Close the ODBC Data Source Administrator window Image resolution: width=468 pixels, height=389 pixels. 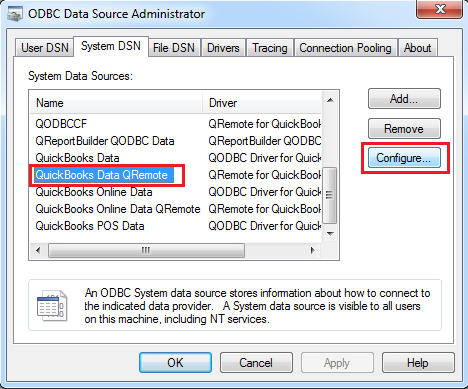pyautogui.click(x=439, y=9)
